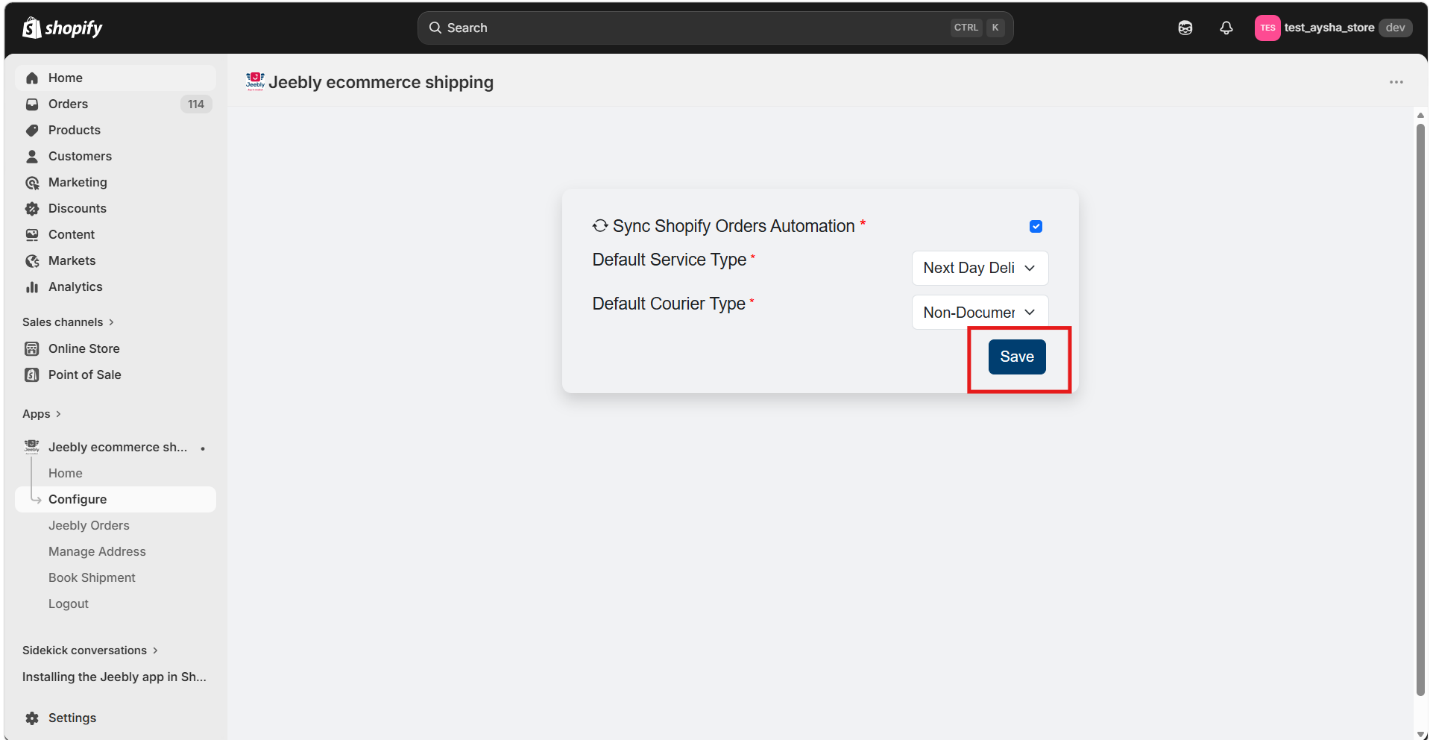The height and width of the screenshot is (740, 1430).
Task: Click the Settings gear icon
Action: click(x=32, y=718)
